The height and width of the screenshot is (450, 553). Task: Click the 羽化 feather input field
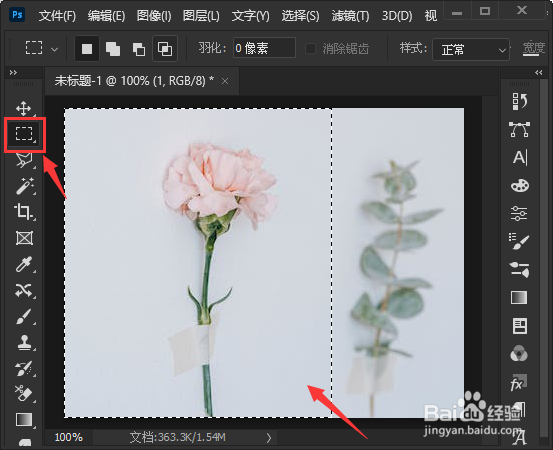click(x=264, y=48)
